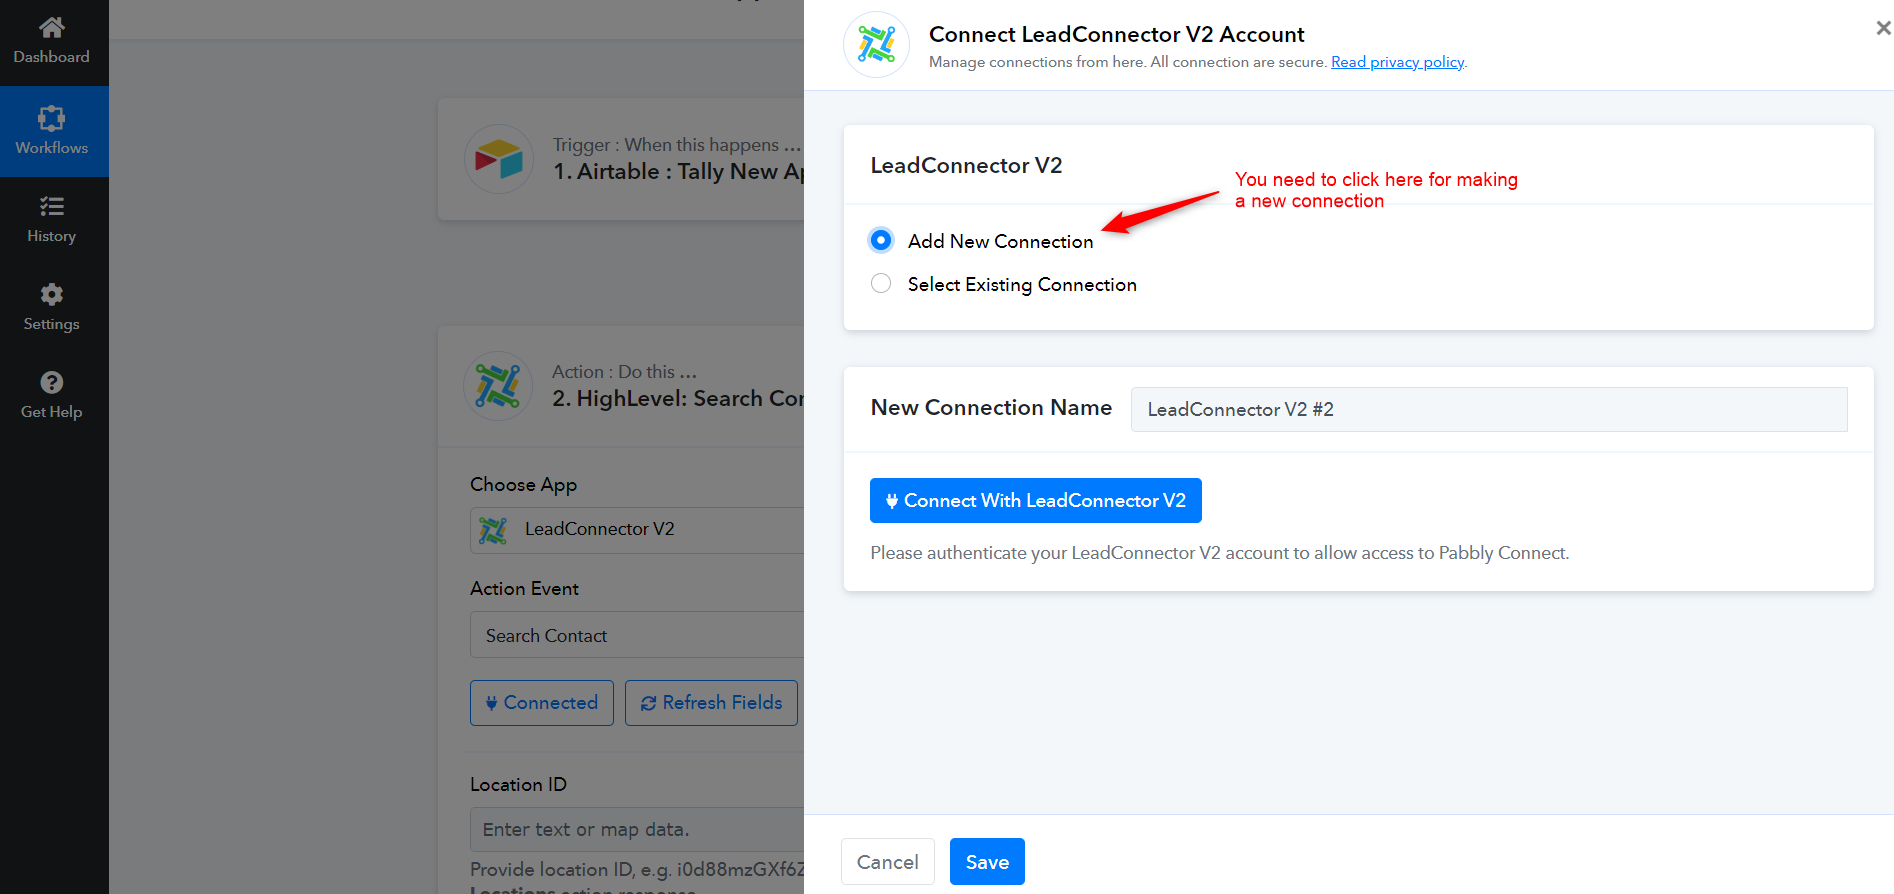Select the Add New Connection radio button
Image resolution: width=1894 pixels, height=894 pixels.
point(881,240)
